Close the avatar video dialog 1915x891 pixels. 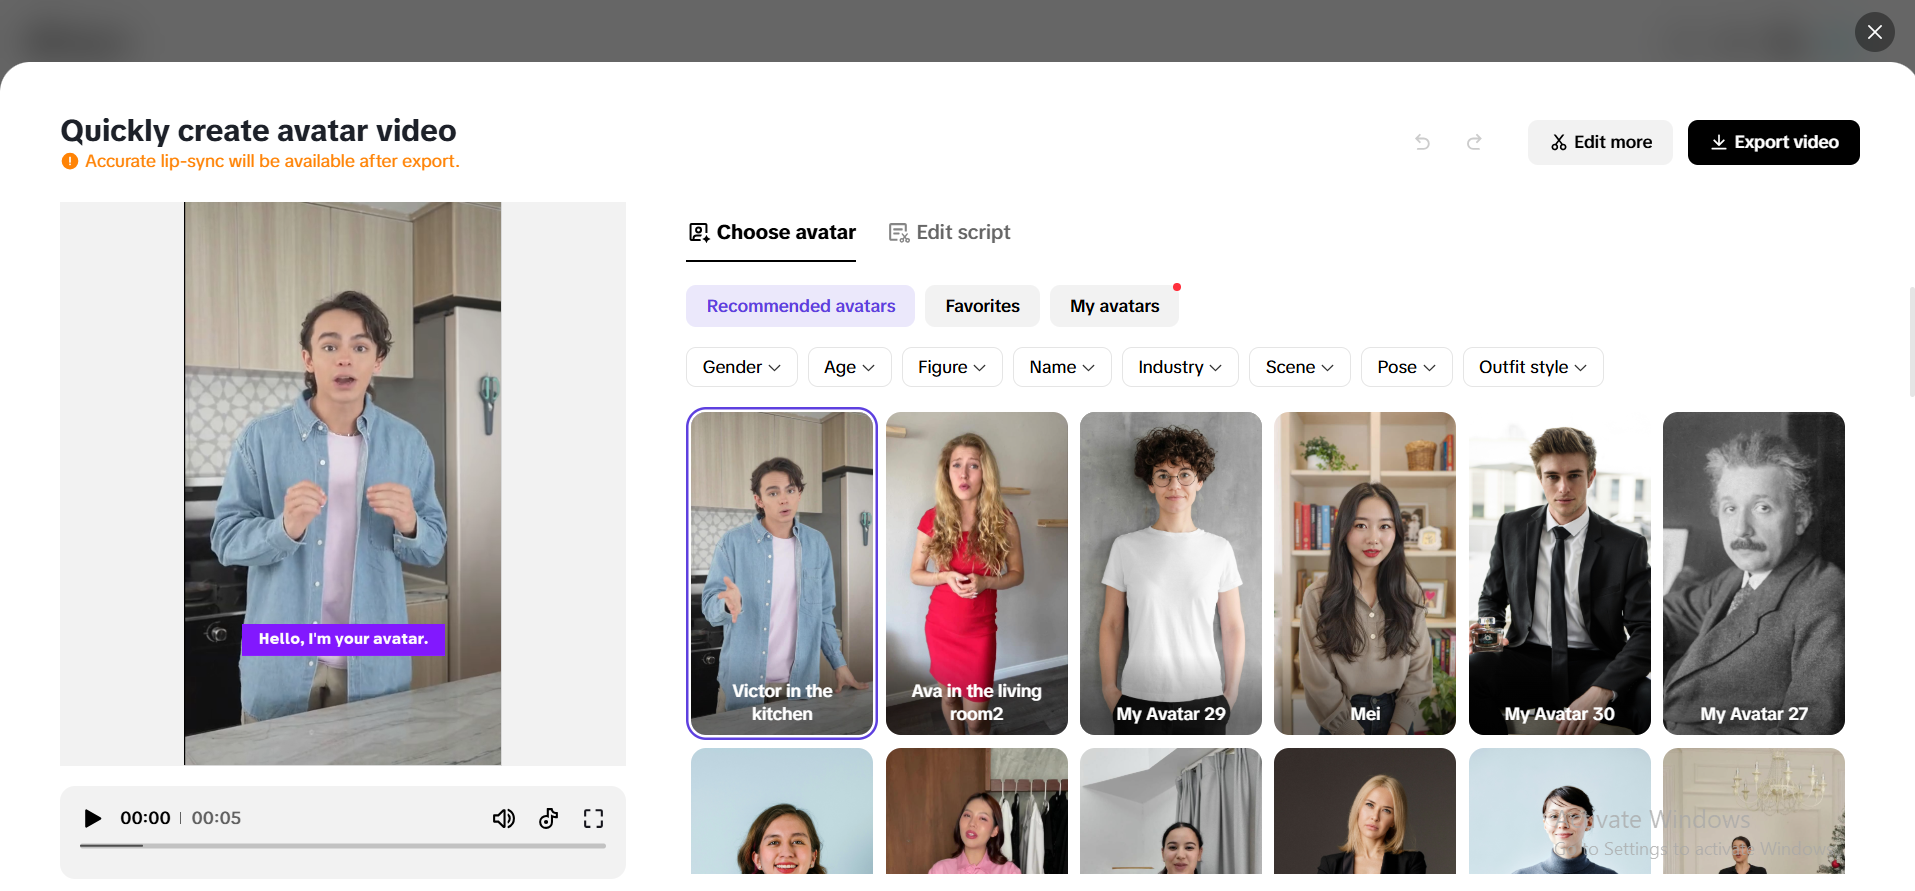tap(1874, 32)
